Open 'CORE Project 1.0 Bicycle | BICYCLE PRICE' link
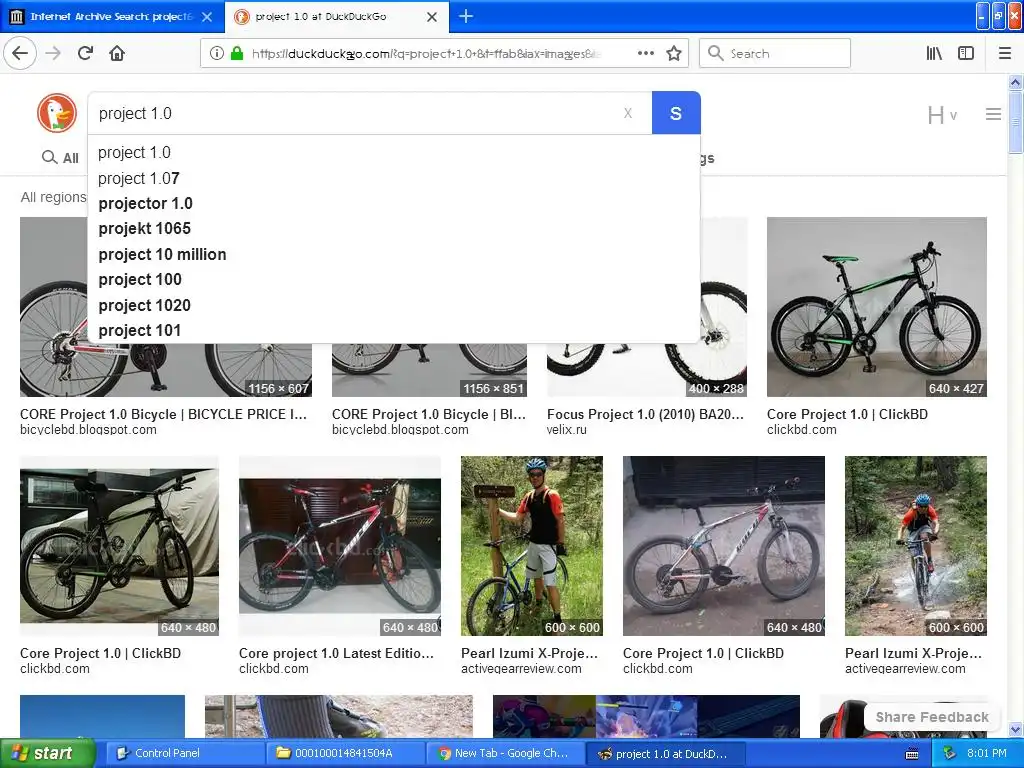The image size is (1024, 768). [x=163, y=414]
